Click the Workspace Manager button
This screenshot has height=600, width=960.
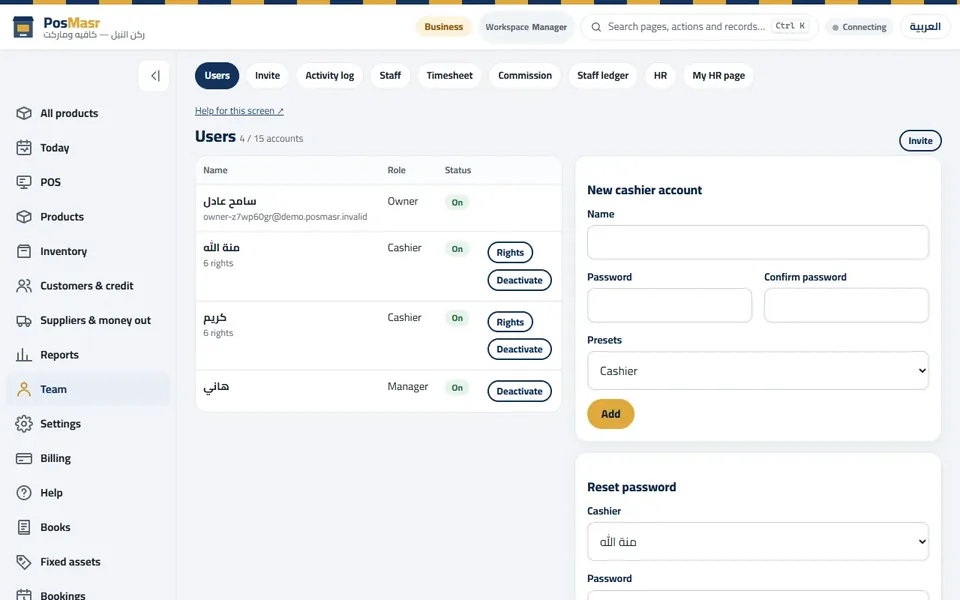coord(526,27)
